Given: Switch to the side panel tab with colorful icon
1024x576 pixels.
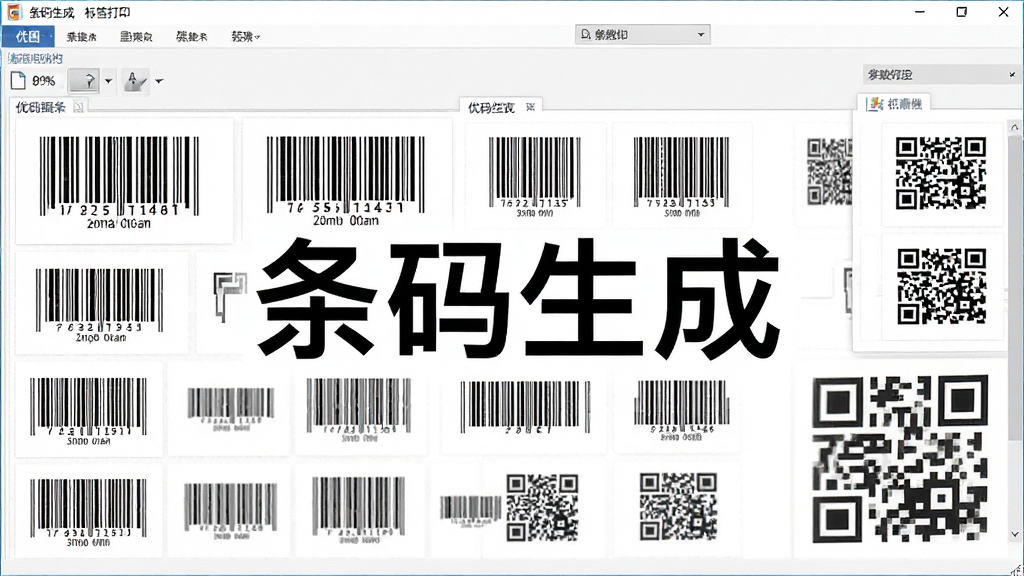Looking at the screenshot, I should [x=894, y=104].
